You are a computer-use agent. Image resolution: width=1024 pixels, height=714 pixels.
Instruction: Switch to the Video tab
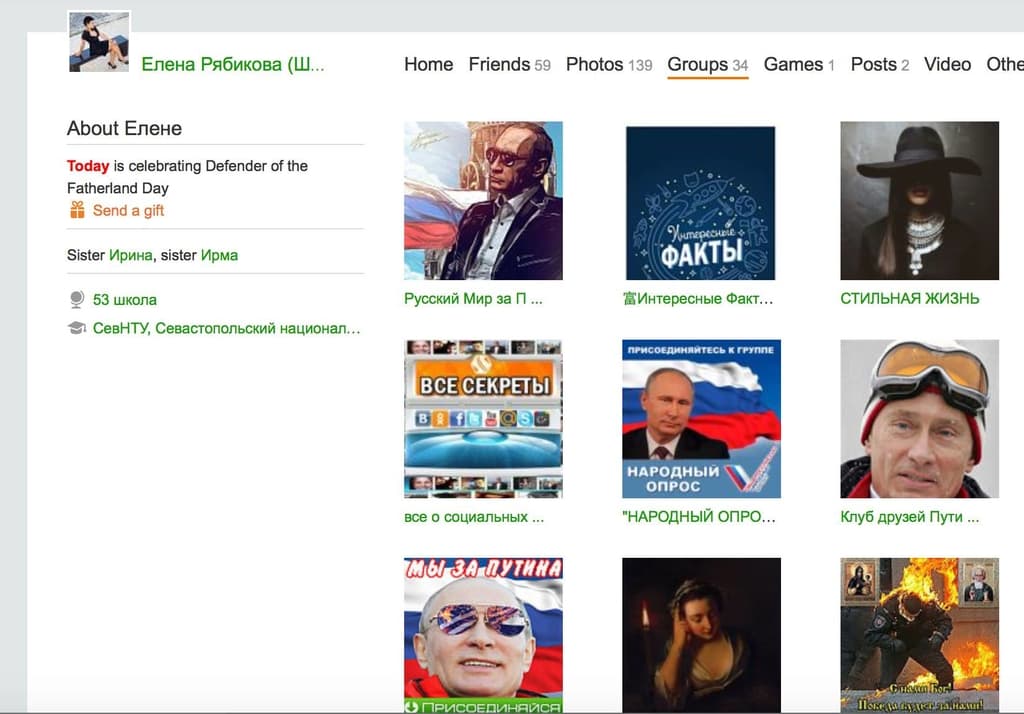tap(947, 64)
